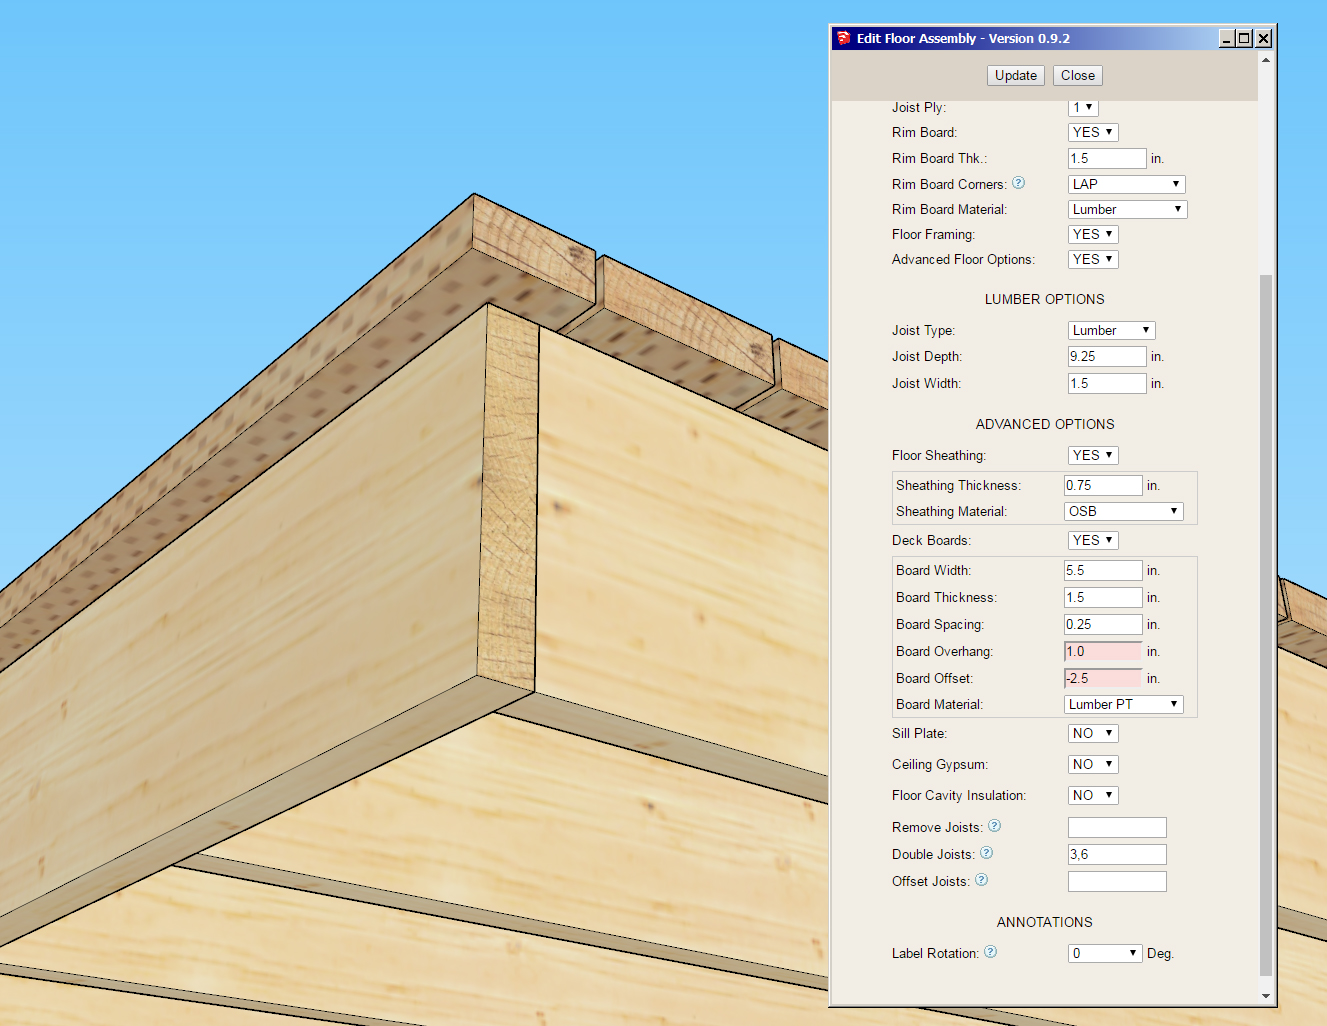Image resolution: width=1327 pixels, height=1026 pixels.
Task: Expand the Sheathing Material OSB dropdown
Action: pos(1123,511)
